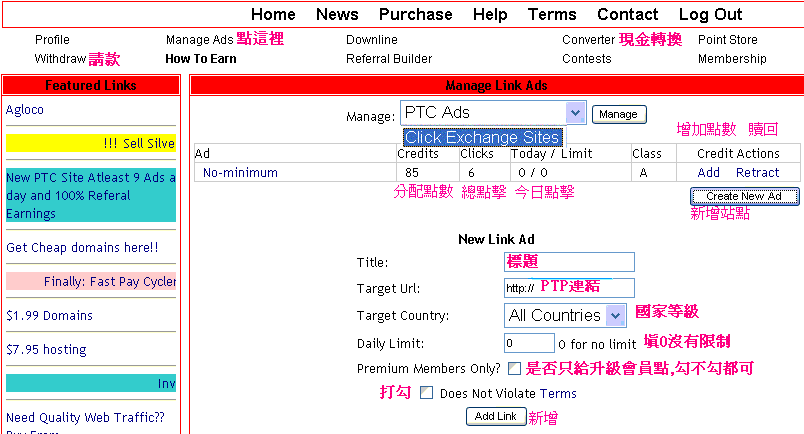Click the Add credit action link
The width and height of the screenshot is (804, 434).
pyautogui.click(x=709, y=173)
